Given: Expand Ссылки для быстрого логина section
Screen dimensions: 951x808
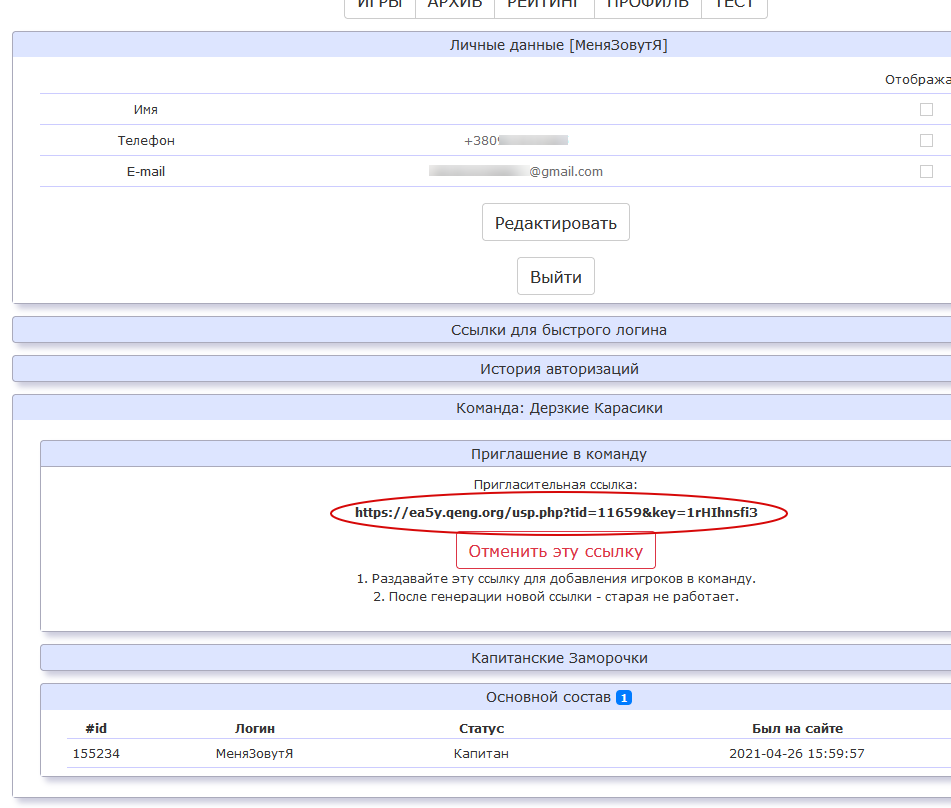Looking at the screenshot, I should [x=558, y=330].
